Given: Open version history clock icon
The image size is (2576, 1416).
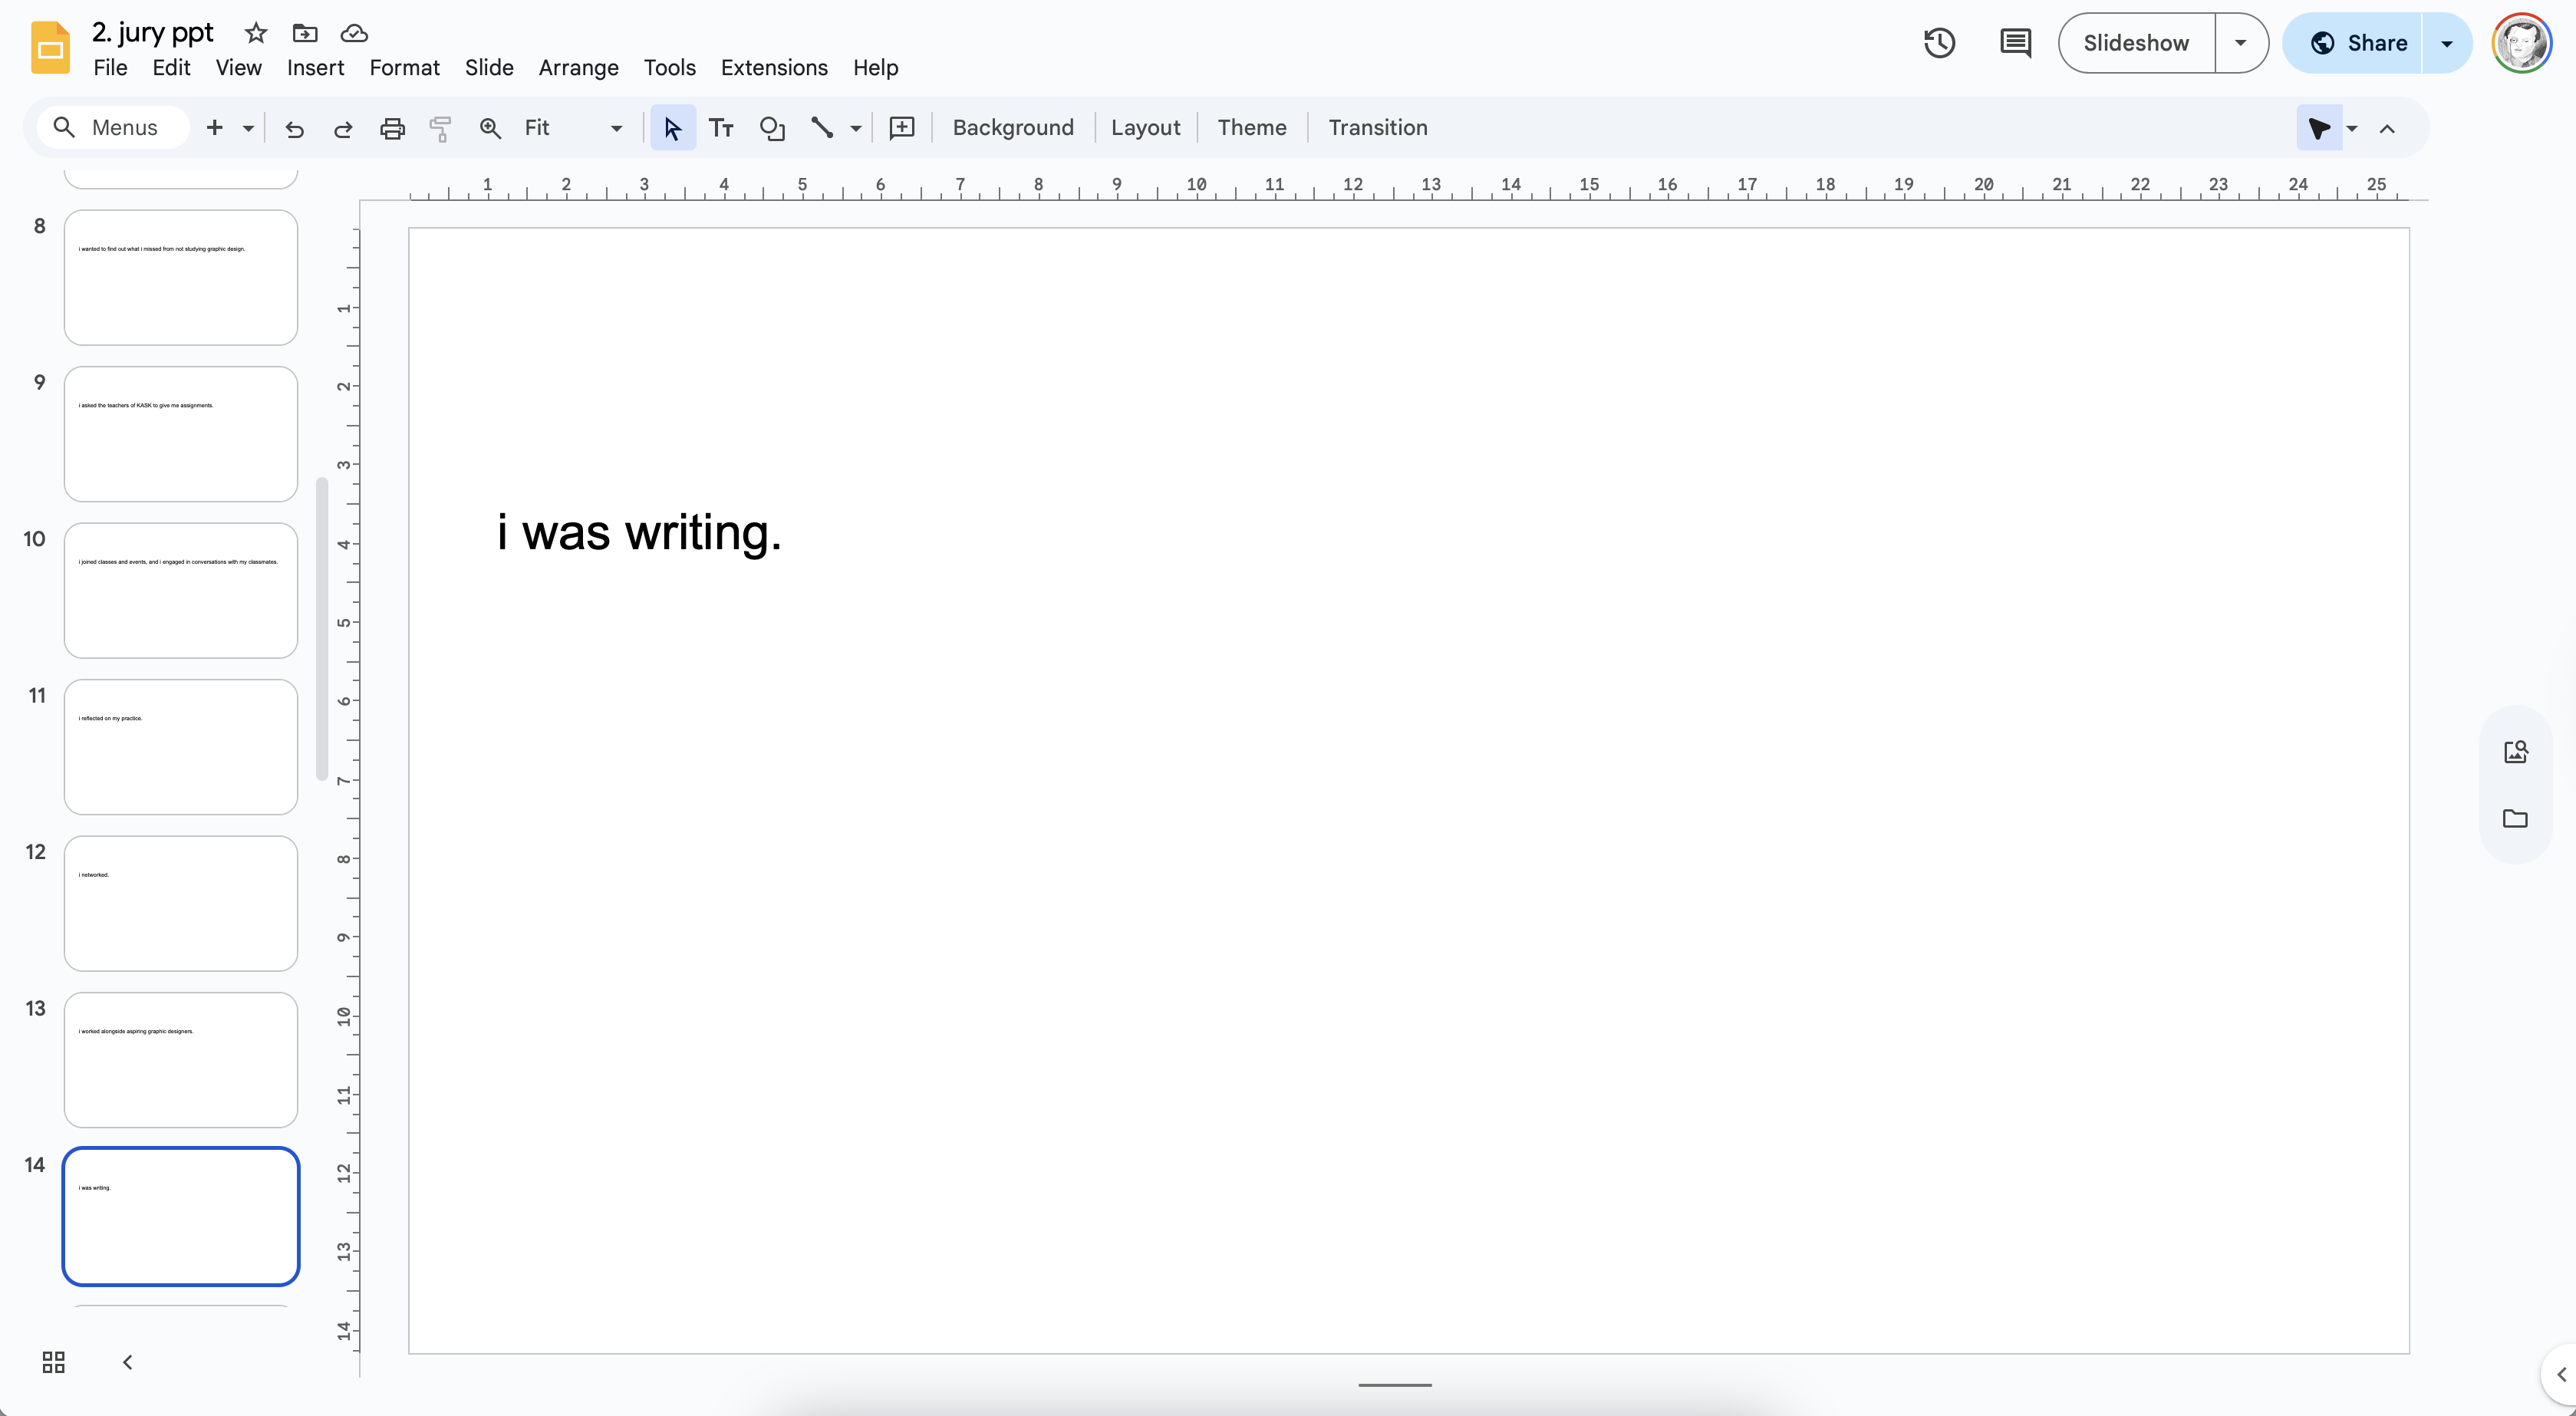Looking at the screenshot, I should coord(1939,43).
